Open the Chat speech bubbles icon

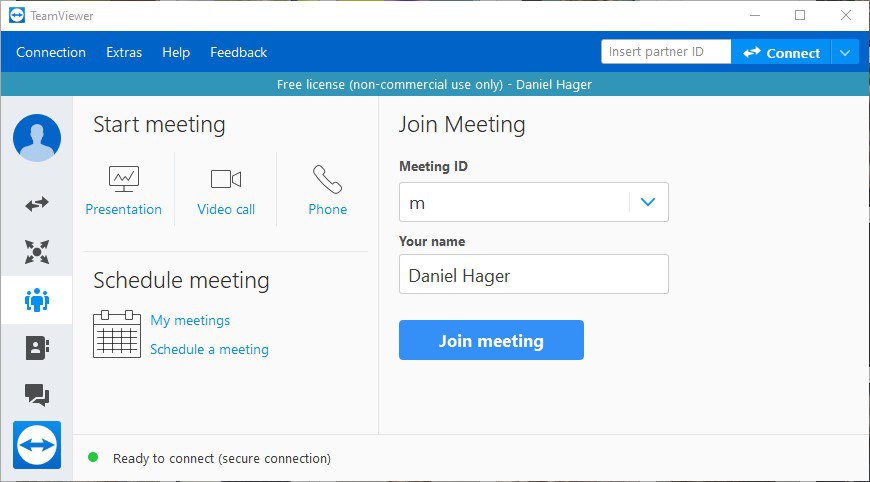tap(37, 395)
